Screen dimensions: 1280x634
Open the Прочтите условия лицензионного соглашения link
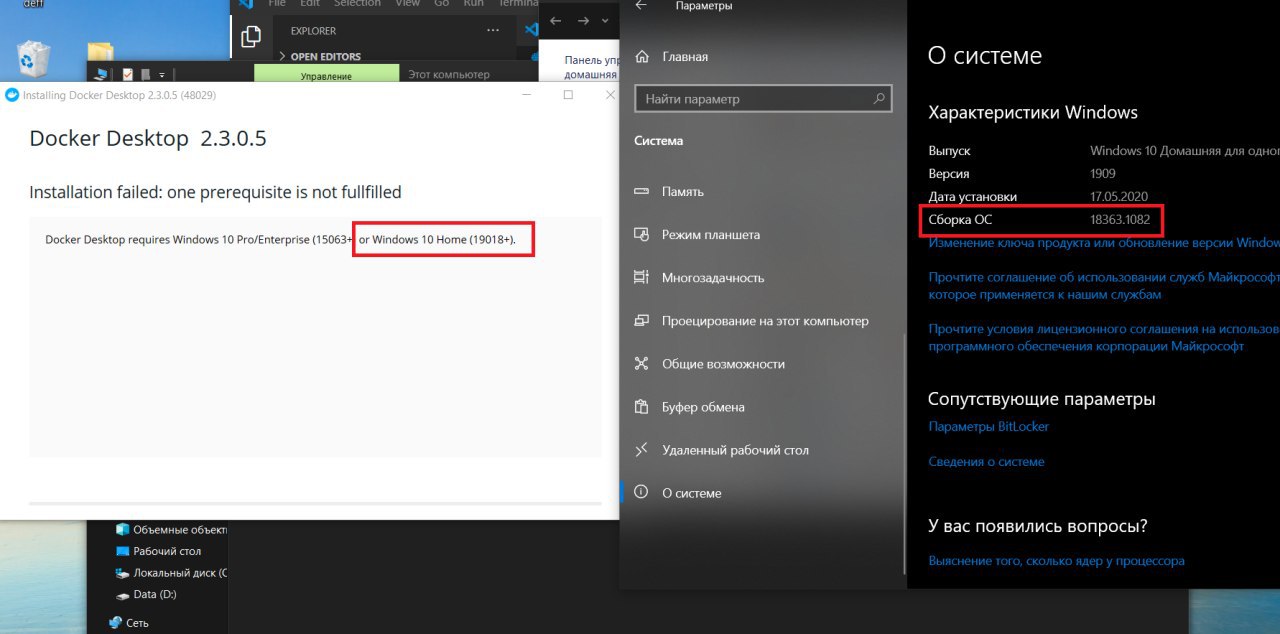pyautogui.click(x=1103, y=337)
